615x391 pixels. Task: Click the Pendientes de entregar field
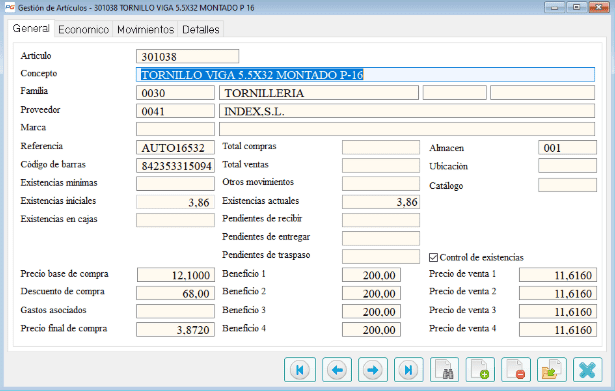pyautogui.click(x=381, y=238)
